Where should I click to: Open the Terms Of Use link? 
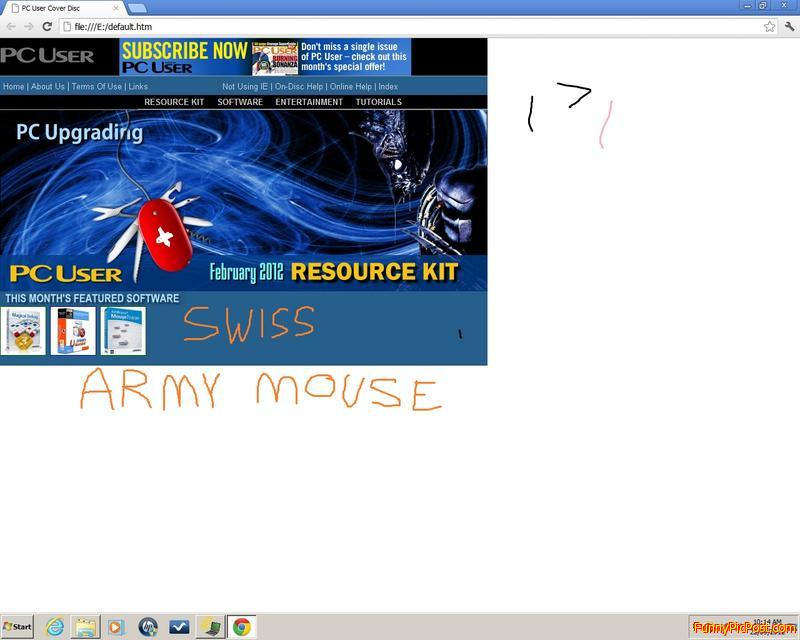[96, 86]
